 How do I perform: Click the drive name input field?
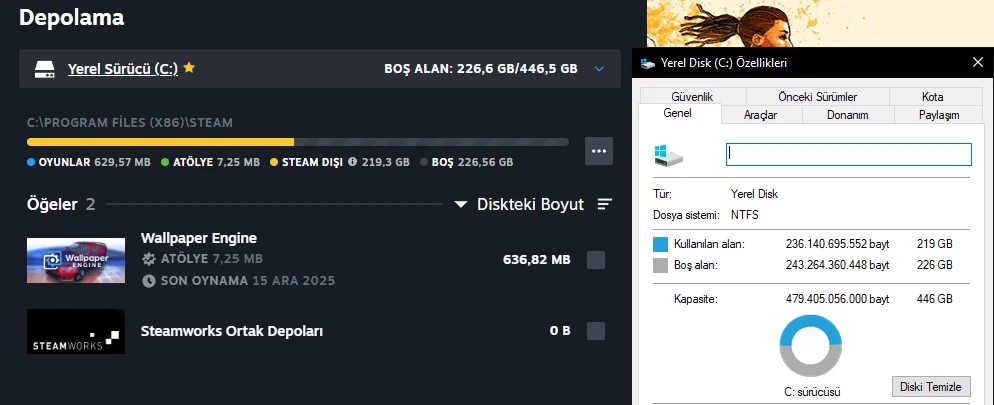point(848,155)
